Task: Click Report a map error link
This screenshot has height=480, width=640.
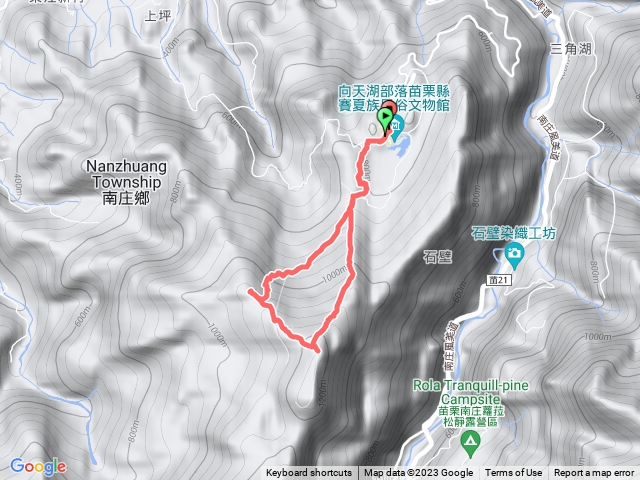Action: (x=596, y=473)
